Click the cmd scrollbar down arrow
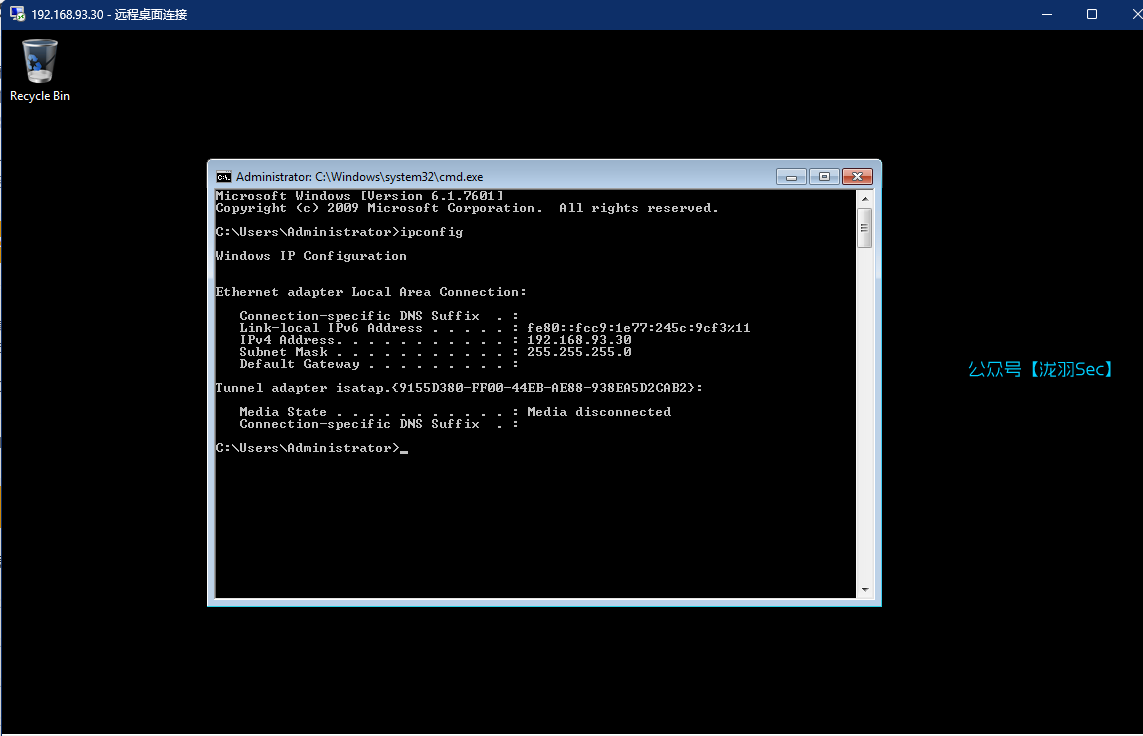 (x=864, y=590)
